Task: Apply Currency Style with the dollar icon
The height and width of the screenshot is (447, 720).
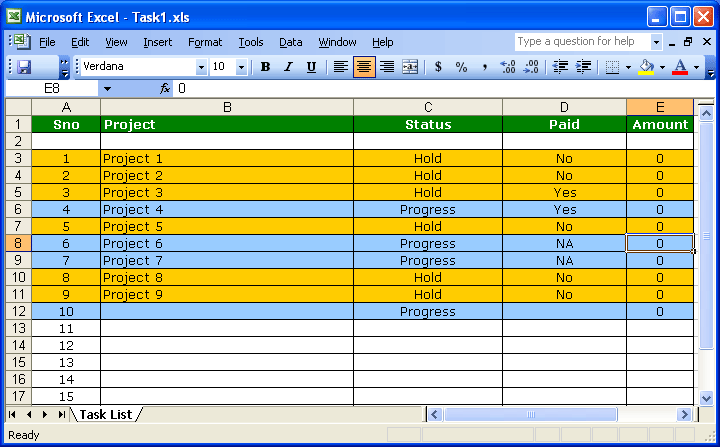Action: pos(438,67)
